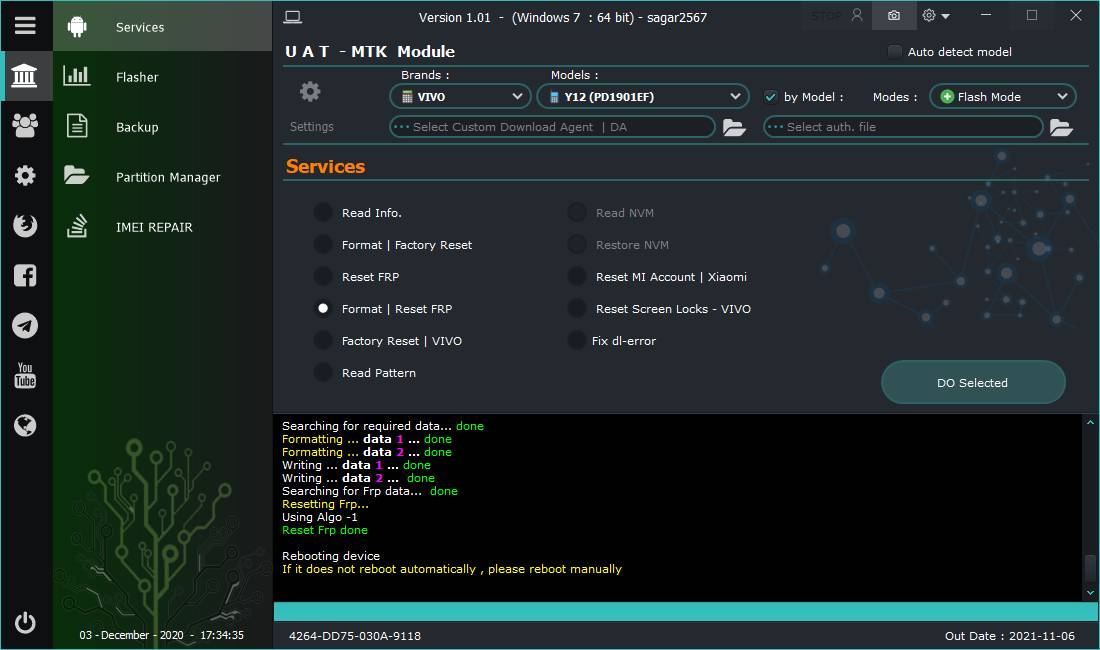
Task: Select Reset Screen Locks - VIVO option
Action: point(577,309)
